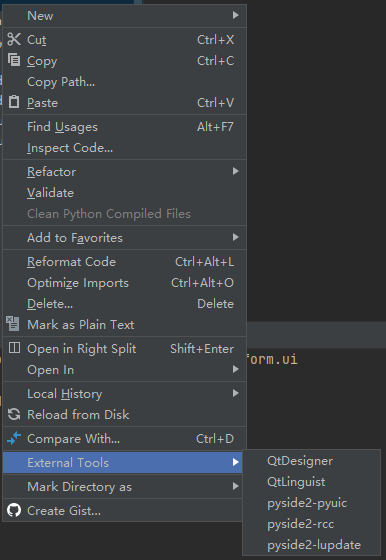Viewport: 386px width, 560px height.
Task: Expand the Local History submenu arrow
Action: (x=235, y=393)
